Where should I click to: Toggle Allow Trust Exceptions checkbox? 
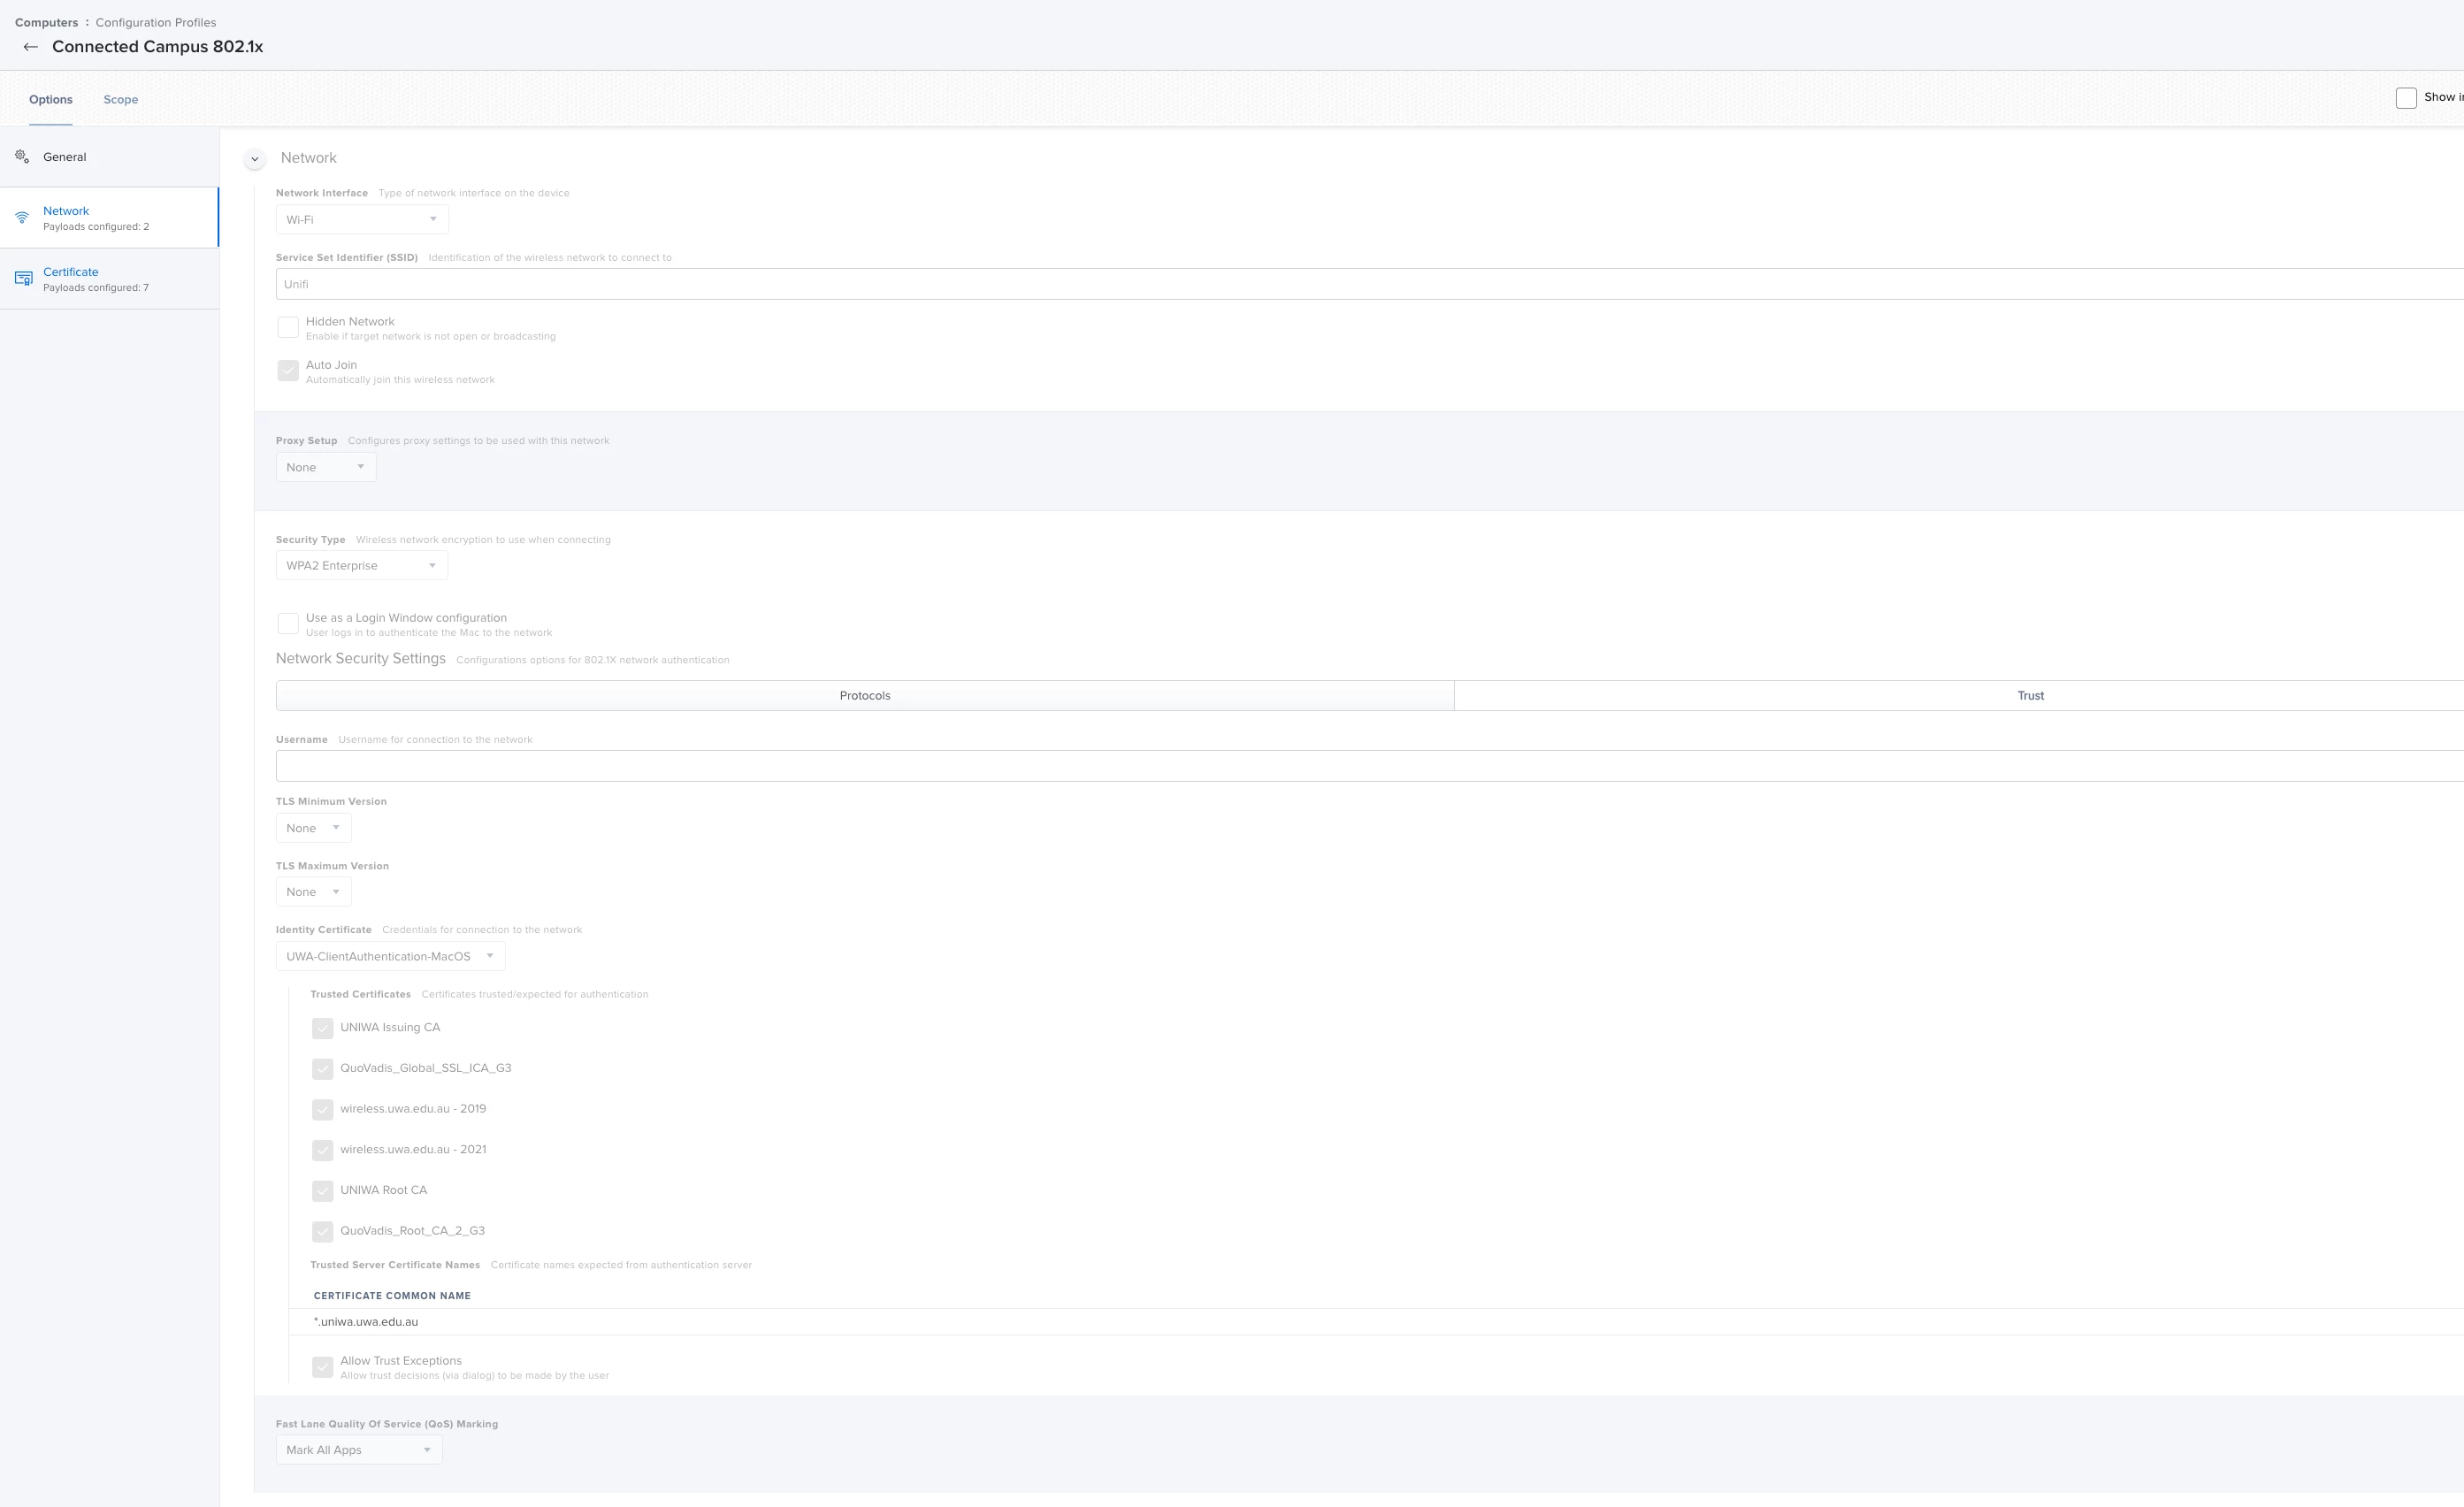[322, 1368]
